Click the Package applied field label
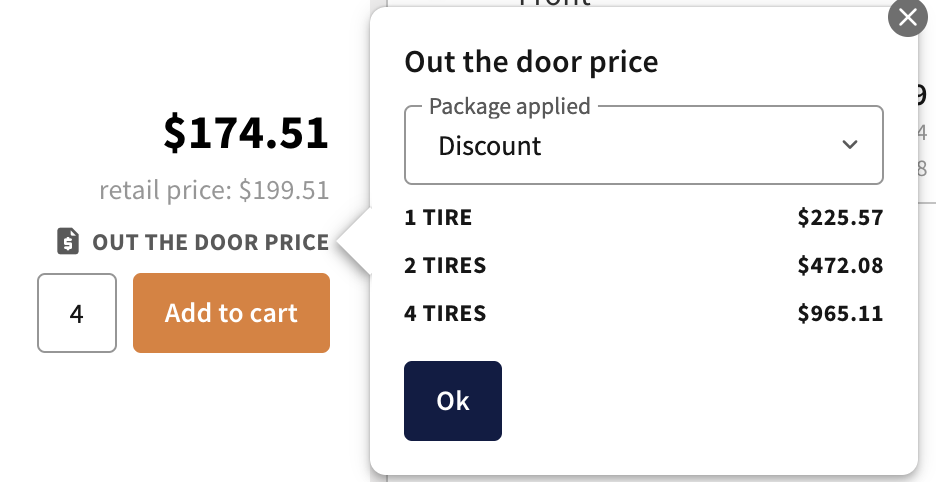 (510, 106)
